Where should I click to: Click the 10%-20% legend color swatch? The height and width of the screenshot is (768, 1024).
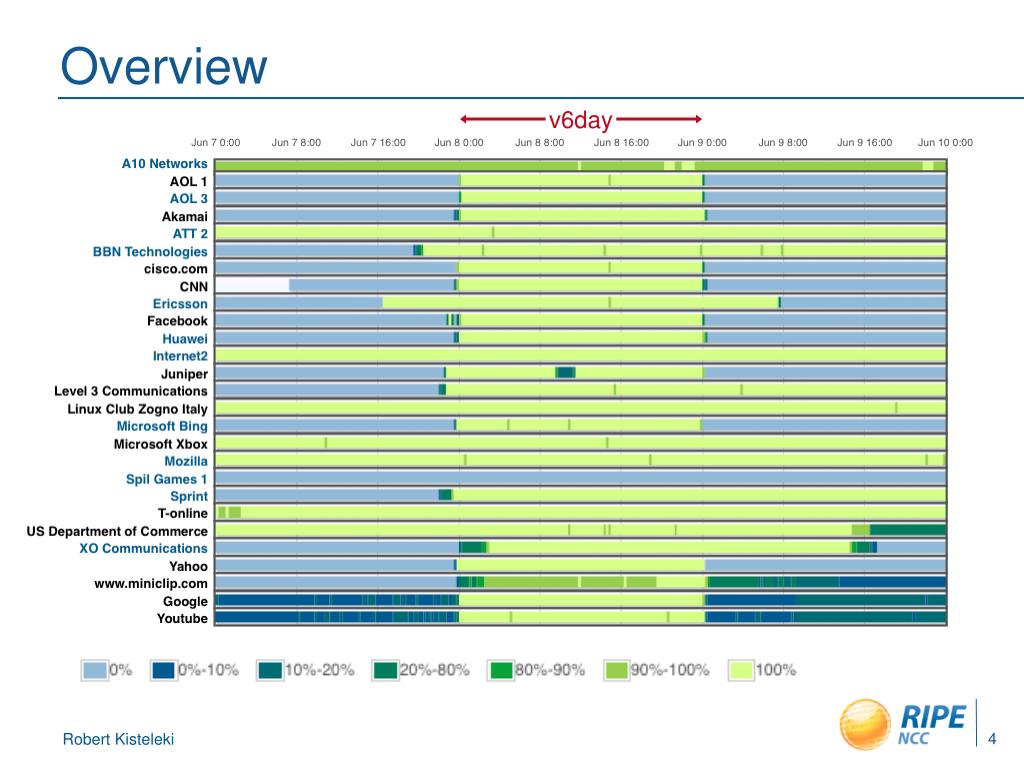[270, 670]
